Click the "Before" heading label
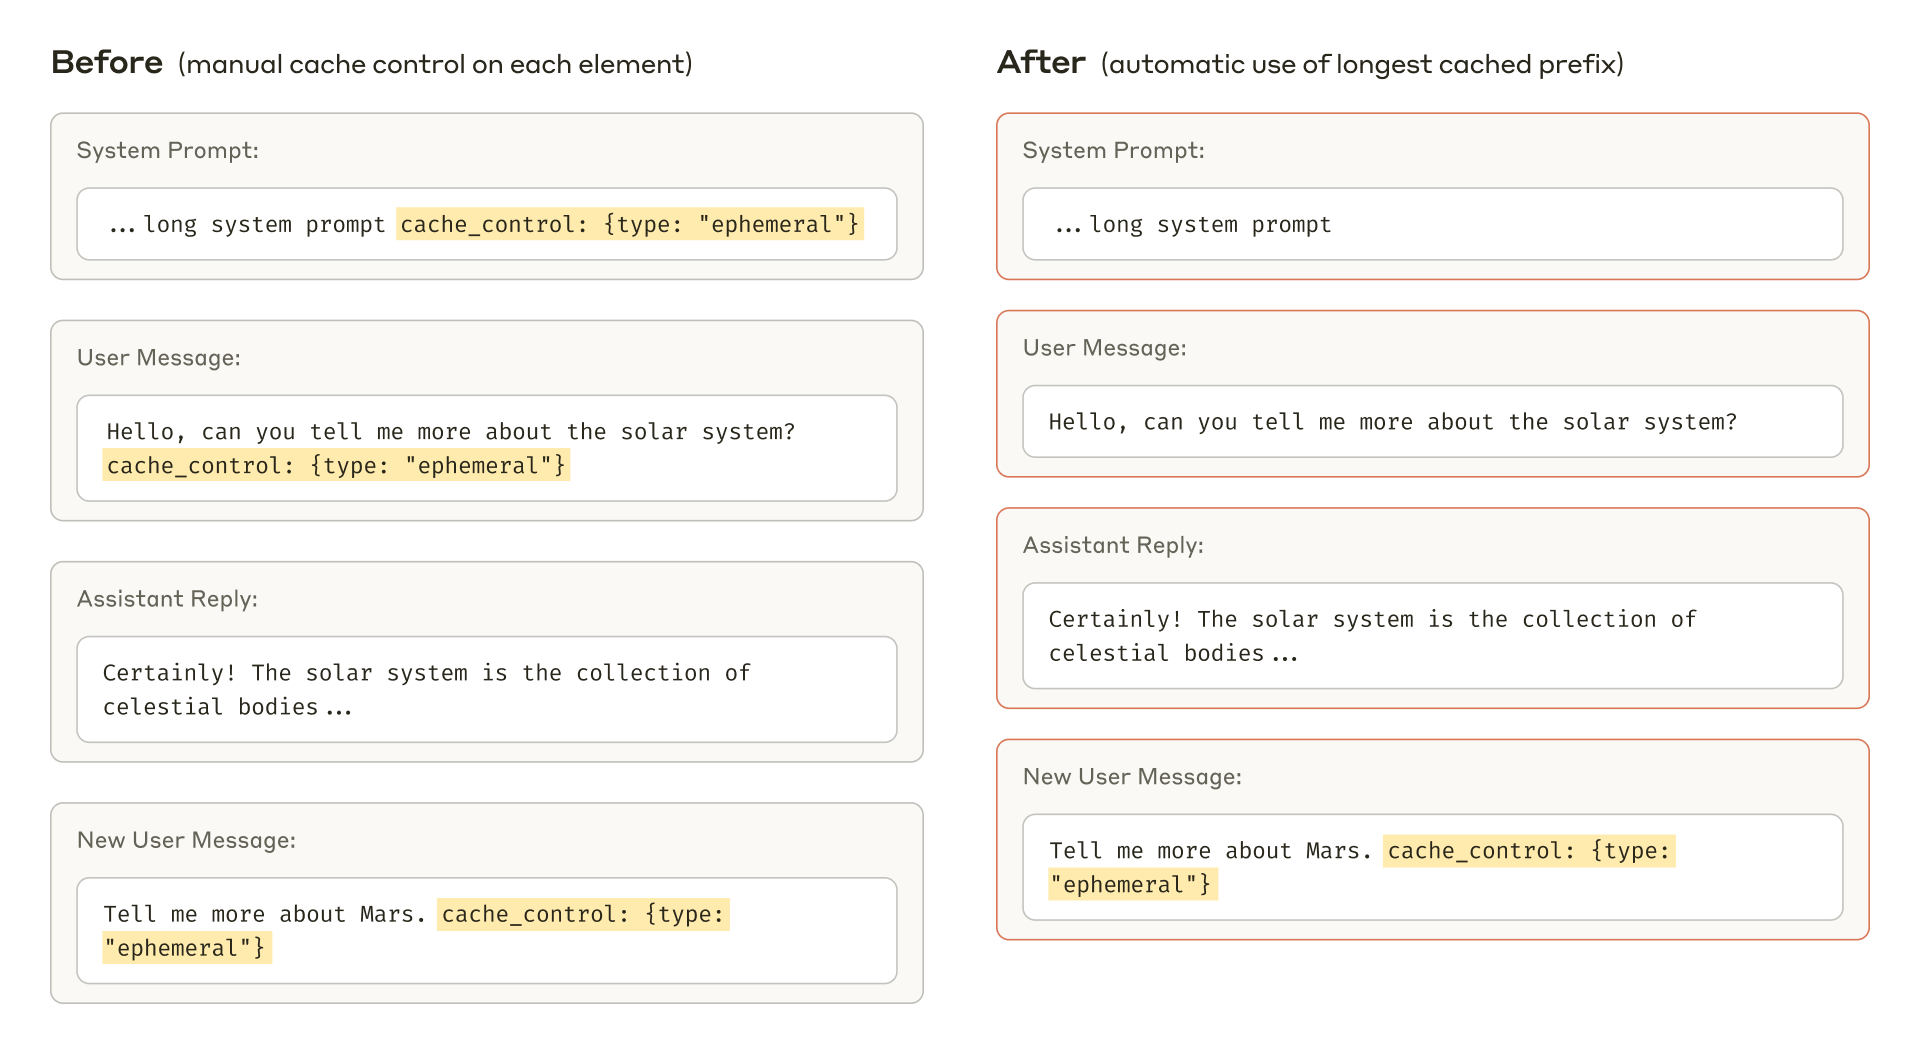 [x=107, y=62]
